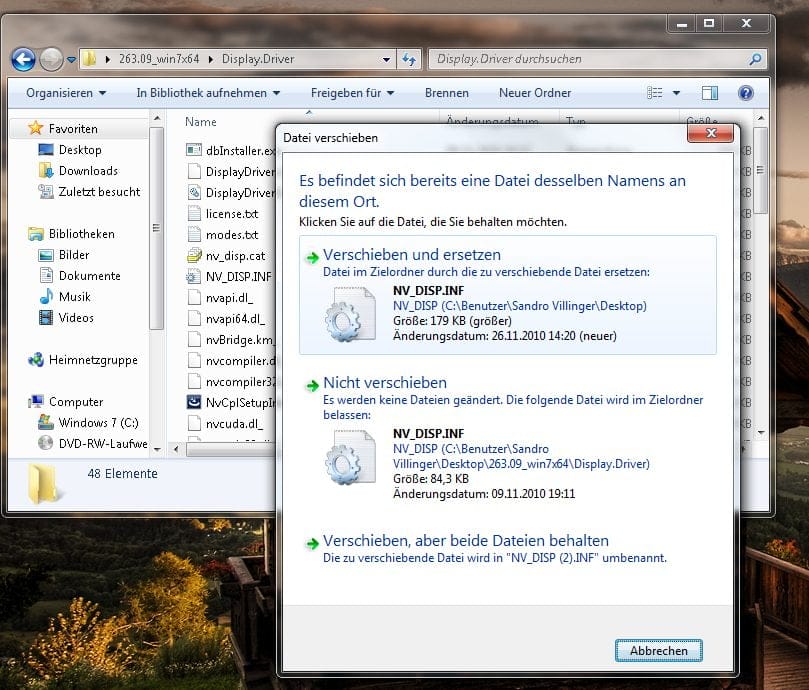Click the change view icon
The image size is (809, 690).
click(x=655, y=93)
